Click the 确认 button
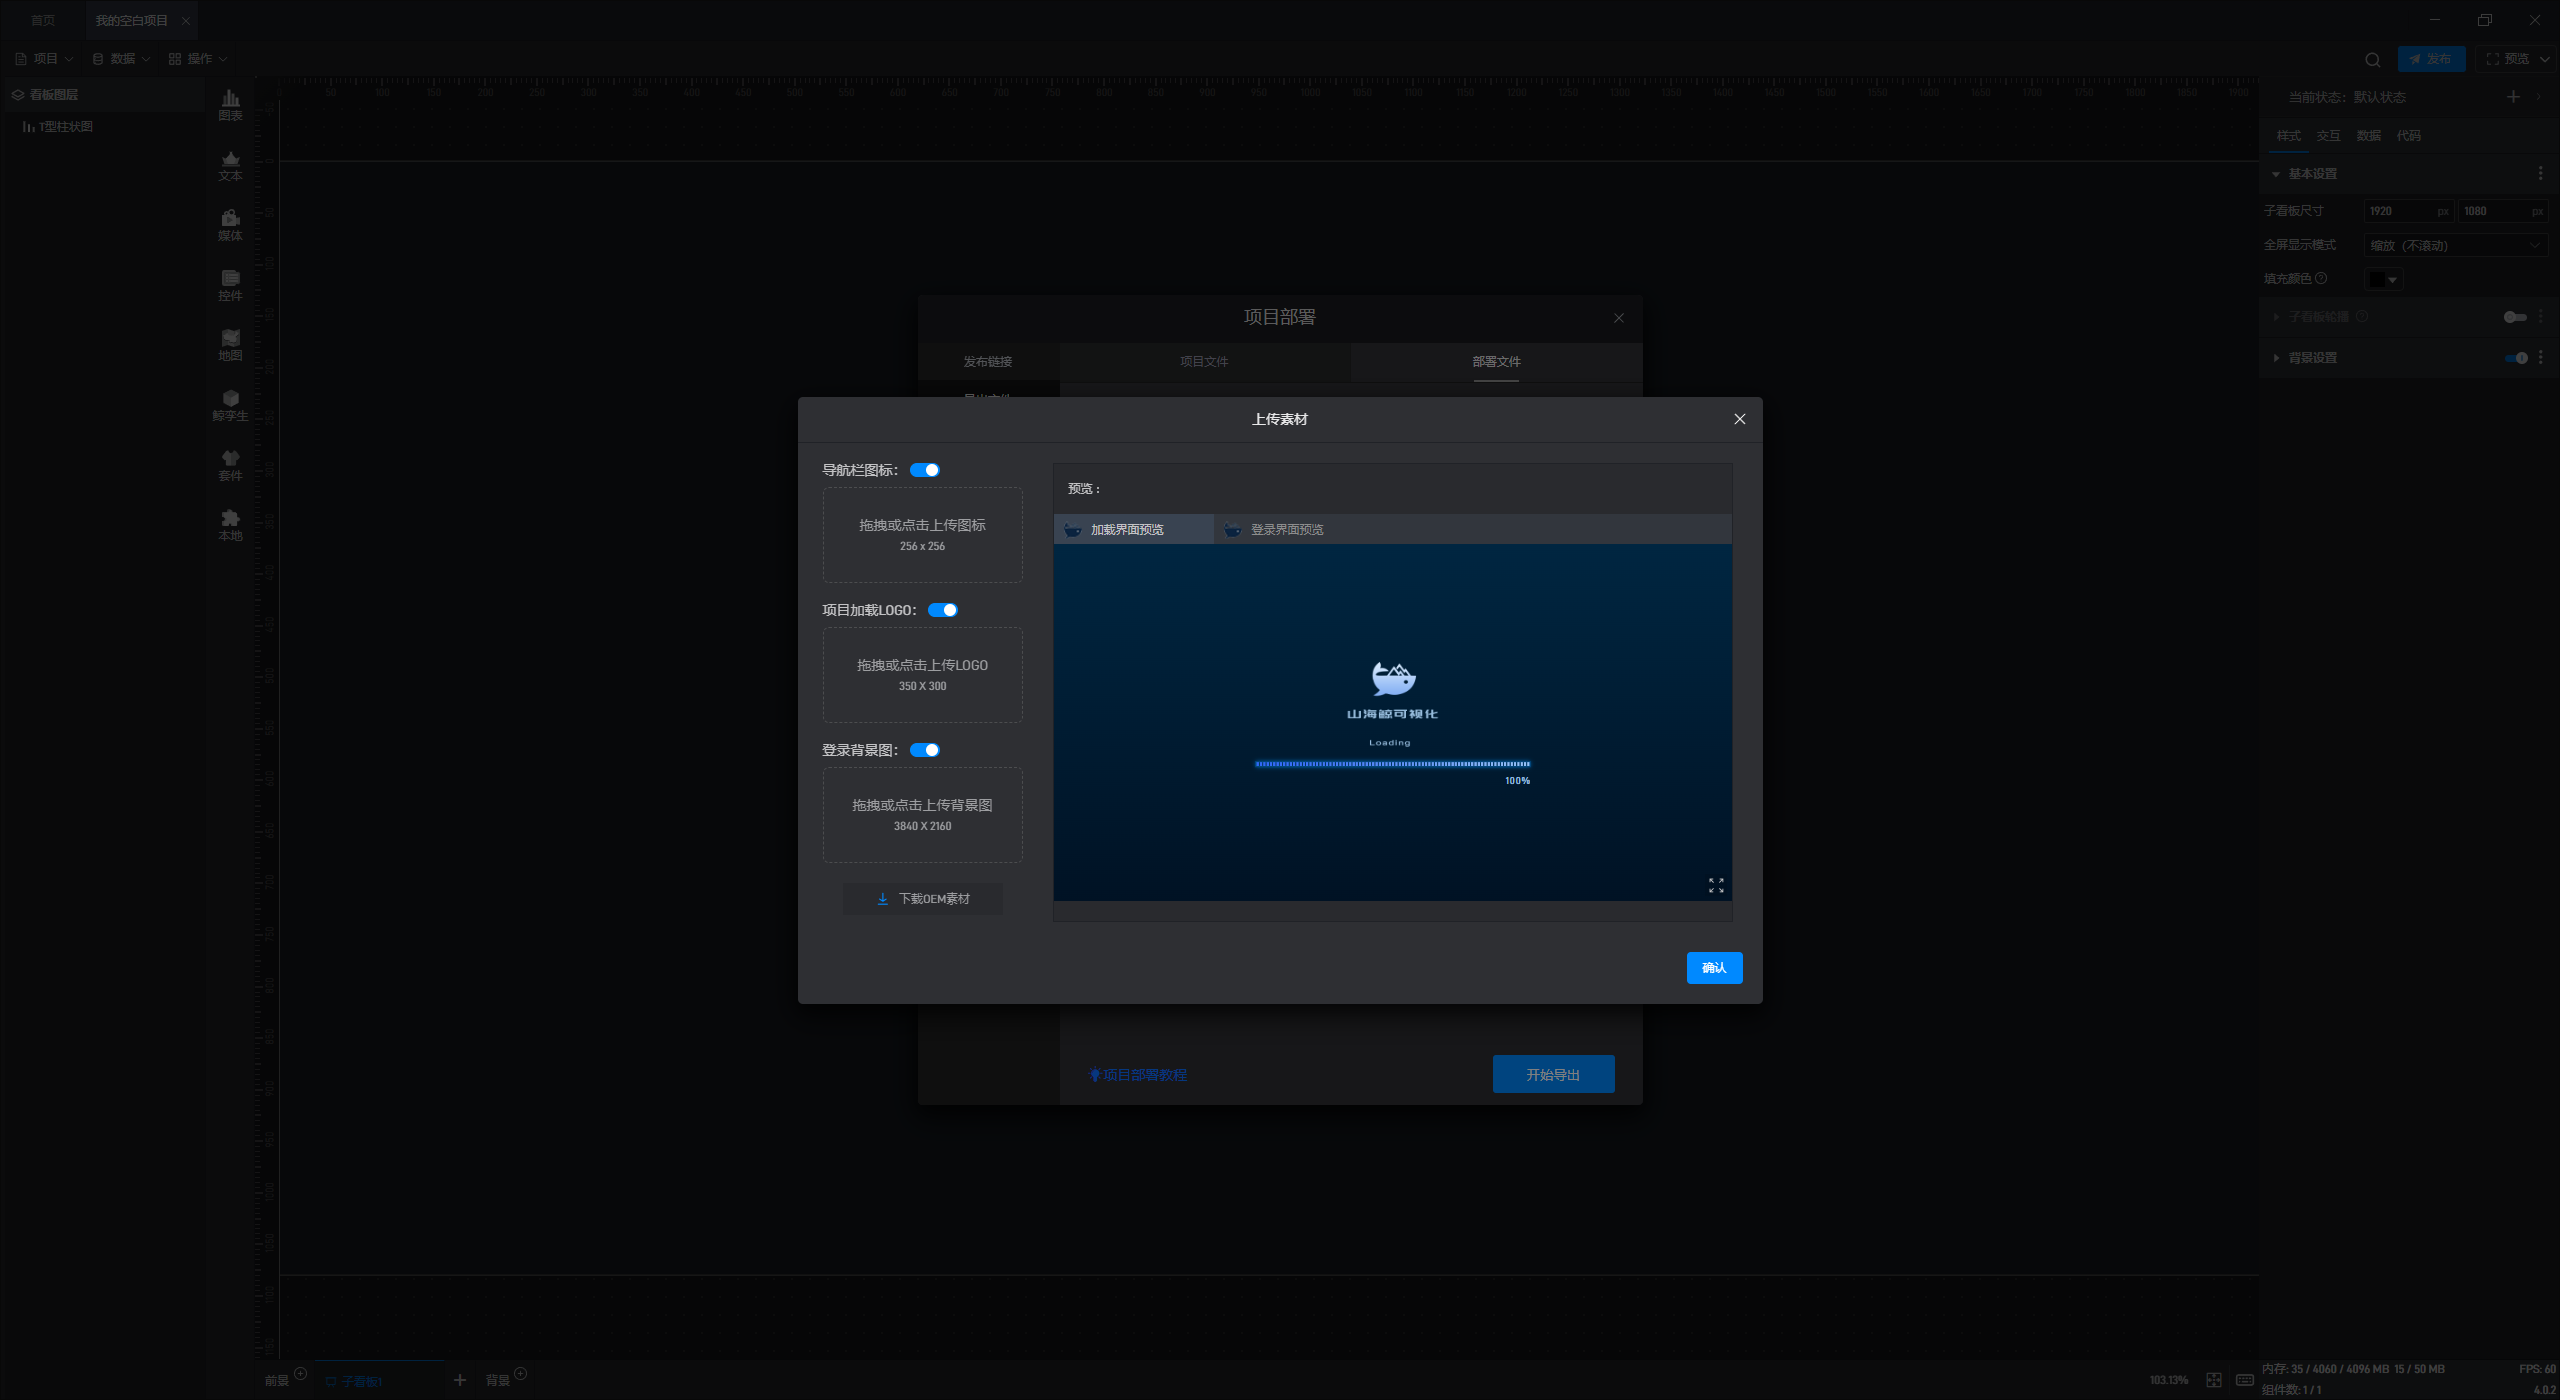The image size is (2560, 1400). click(x=1714, y=967)
